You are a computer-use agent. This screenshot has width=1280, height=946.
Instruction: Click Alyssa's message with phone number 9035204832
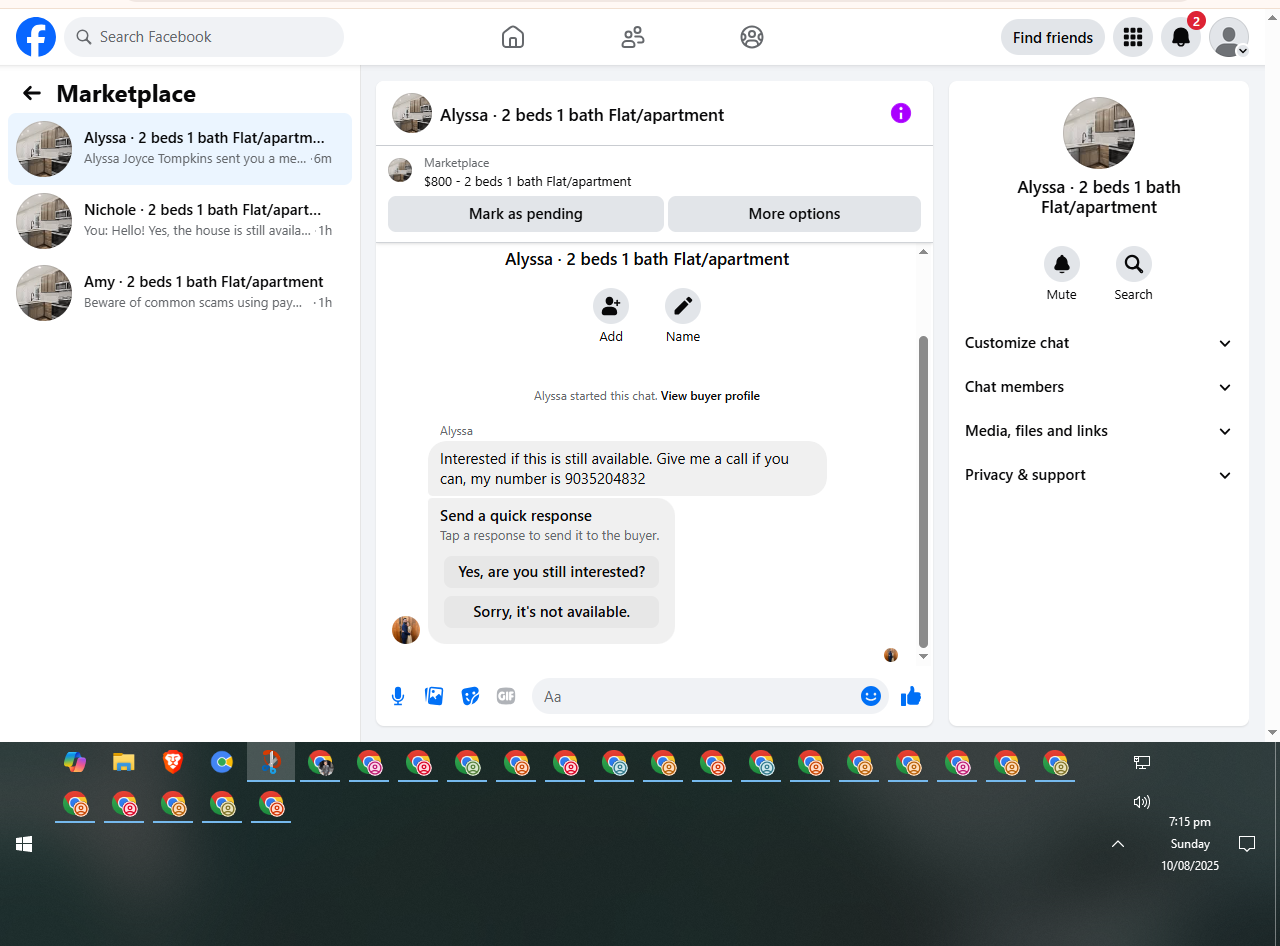coord(627,469)
